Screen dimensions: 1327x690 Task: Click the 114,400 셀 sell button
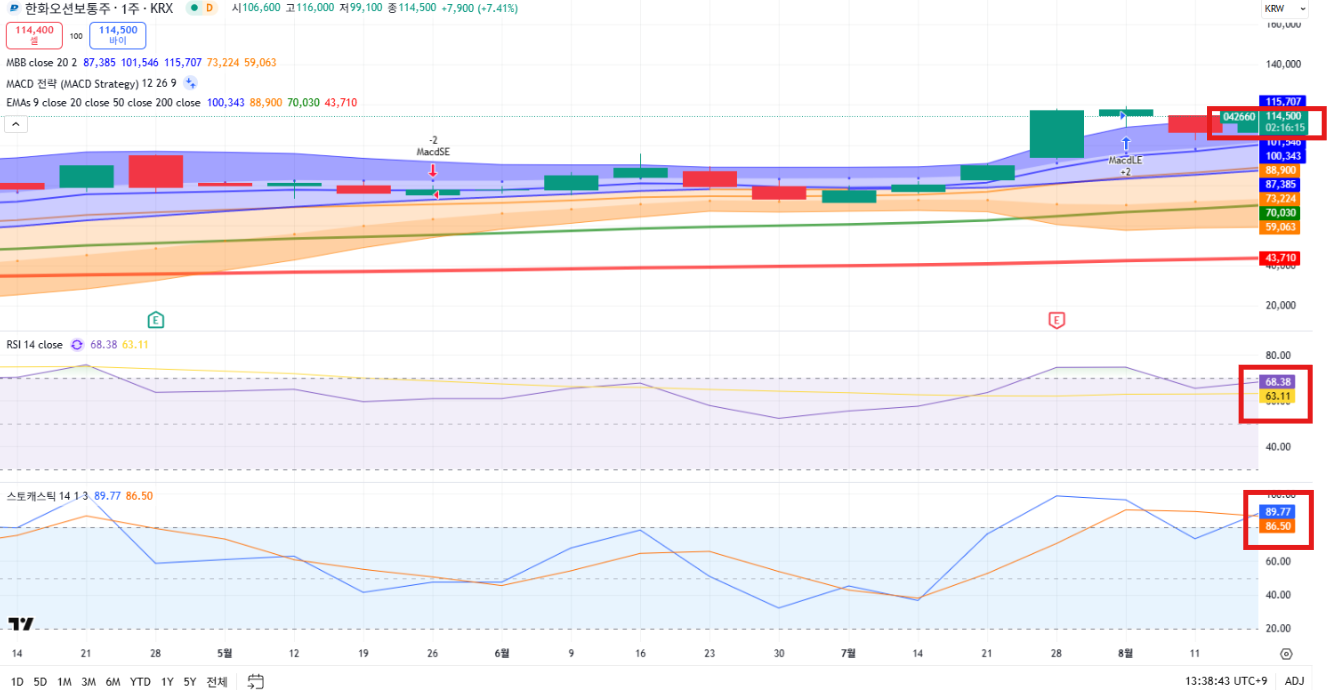[x=34, y=35]
